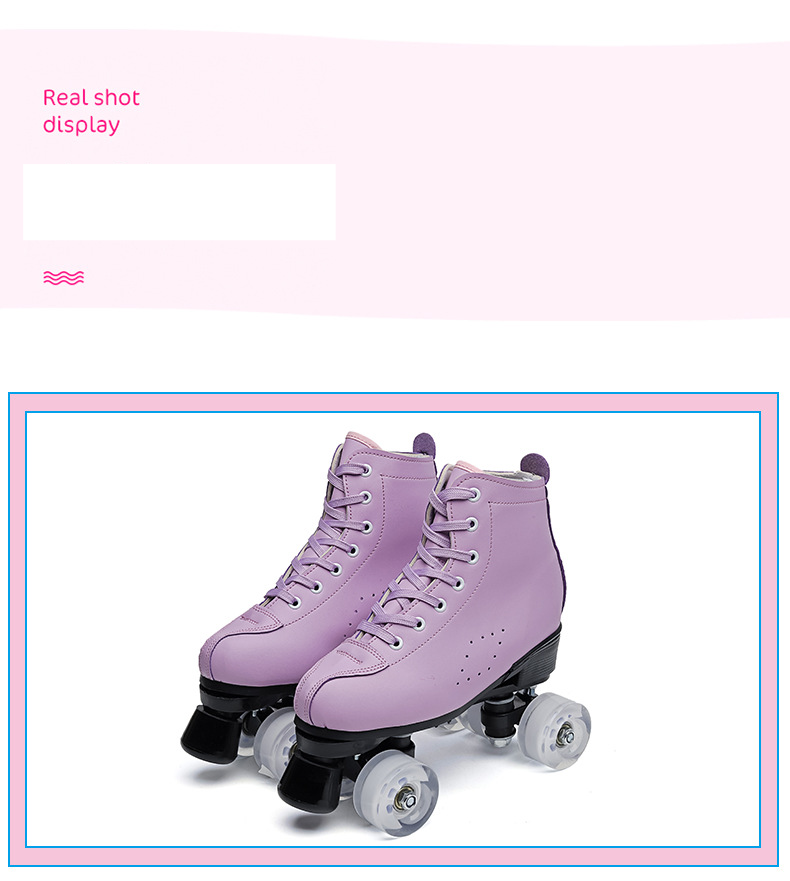This screenshot has height=881, width=790.
Task: Click the dark purple heel tab on rear skate
Action: 425,444
